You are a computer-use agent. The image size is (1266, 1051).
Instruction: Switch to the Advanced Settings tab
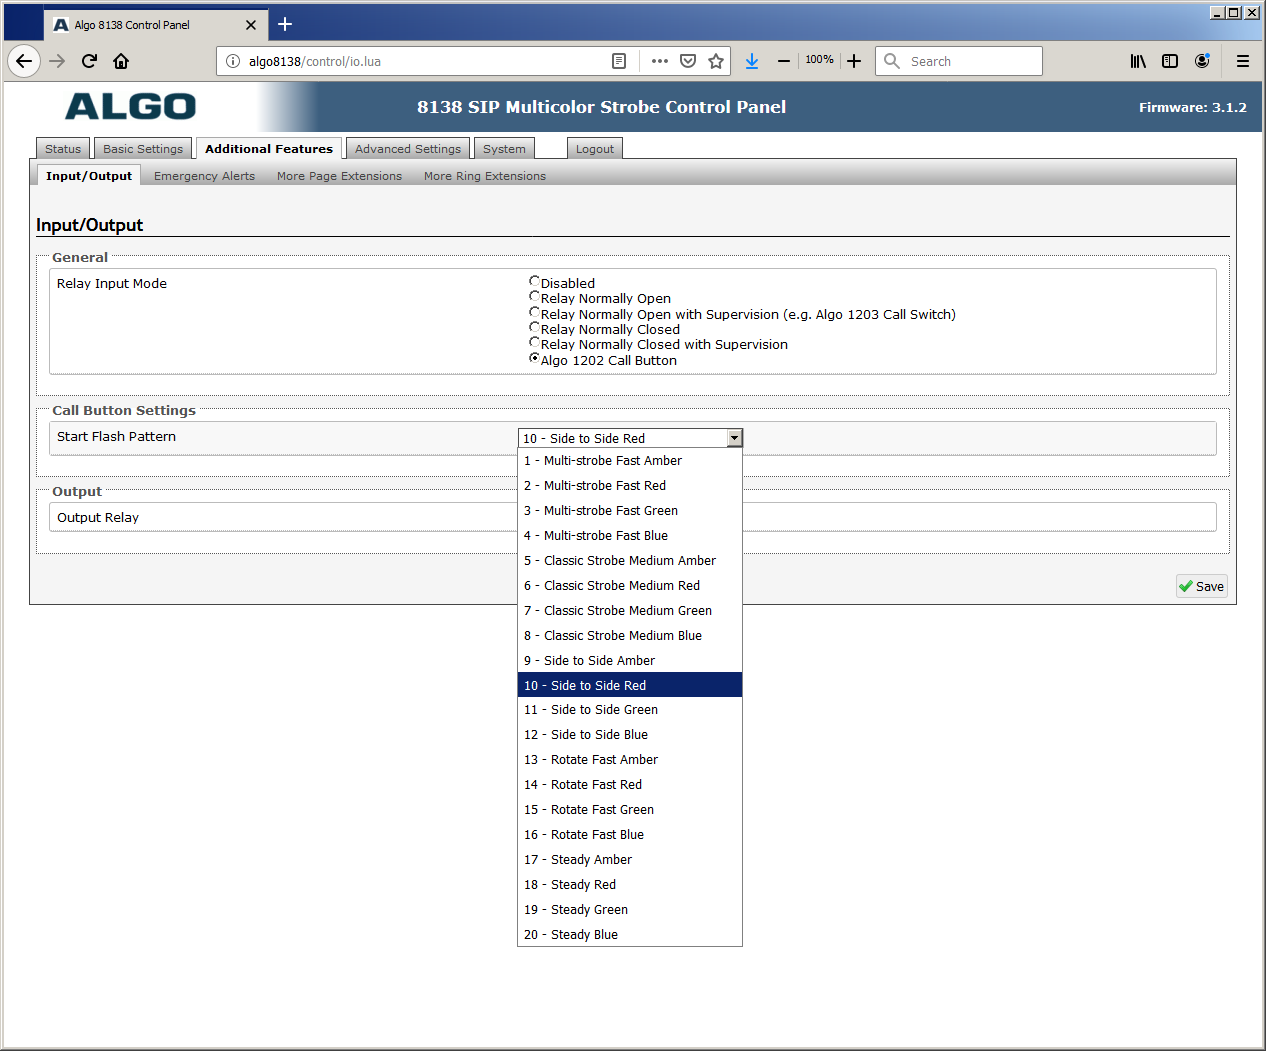coord(408,149)
